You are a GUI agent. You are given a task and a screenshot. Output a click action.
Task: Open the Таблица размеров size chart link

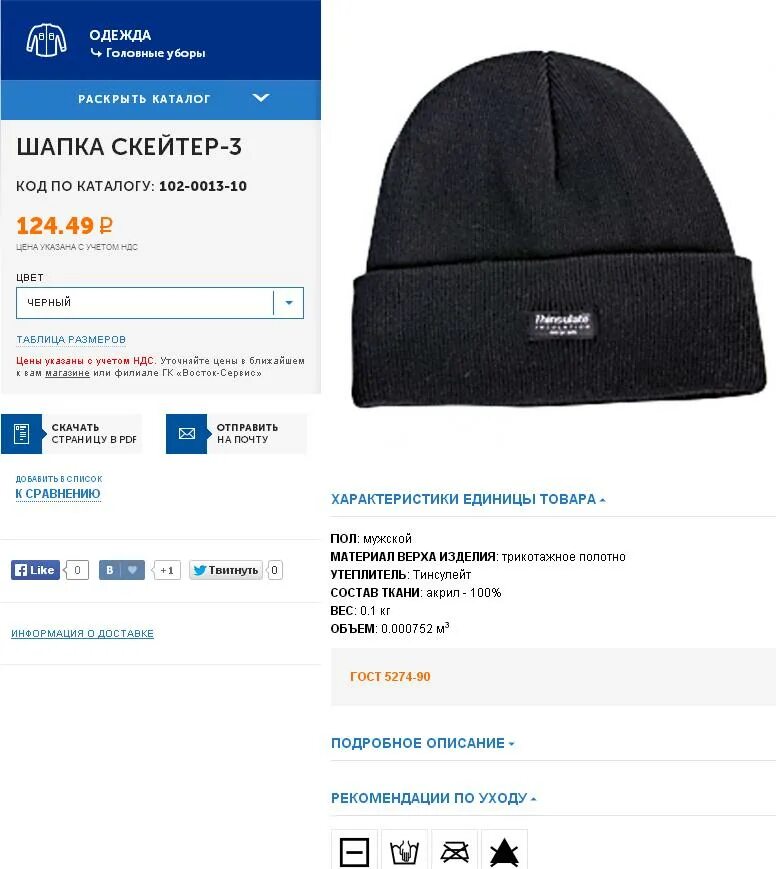[x=71, y=339]
